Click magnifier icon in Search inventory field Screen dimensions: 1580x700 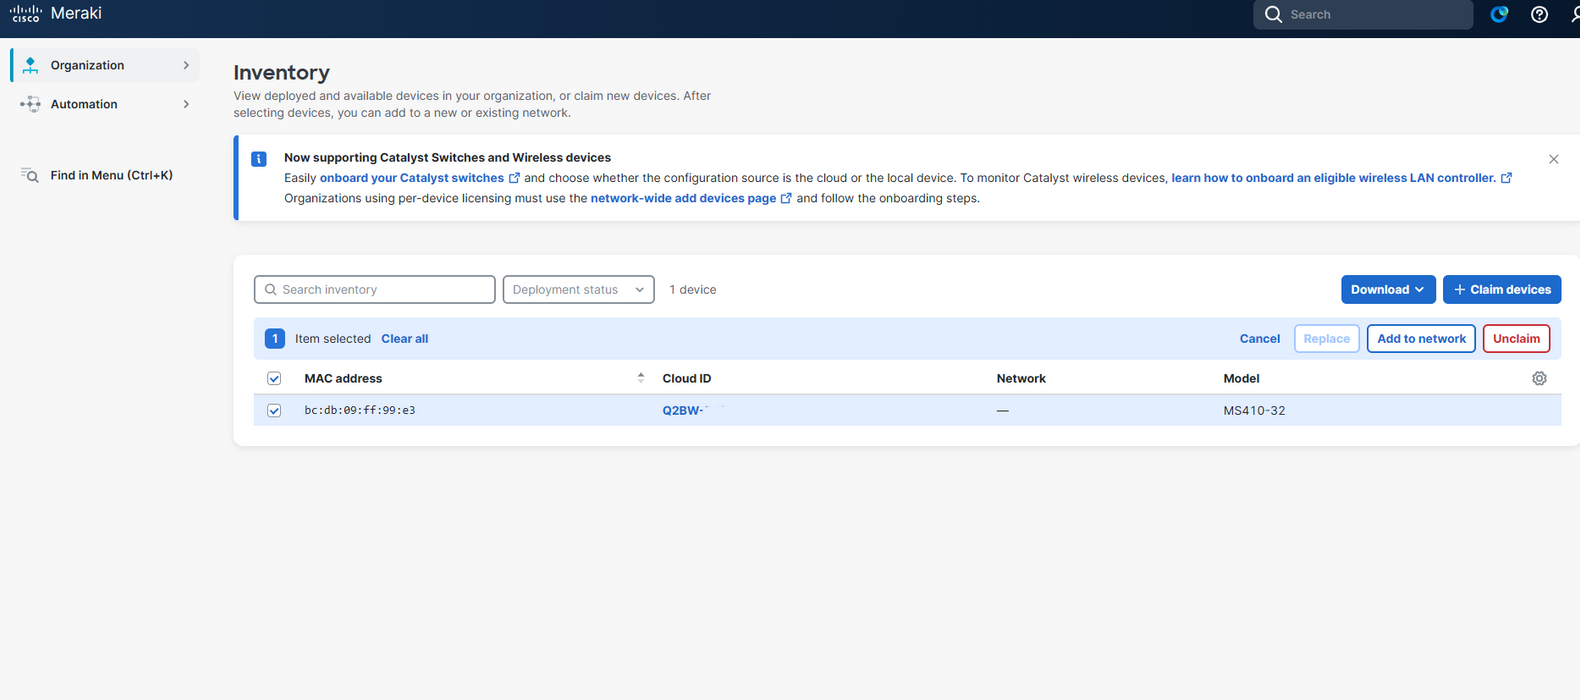pos(270,290)
